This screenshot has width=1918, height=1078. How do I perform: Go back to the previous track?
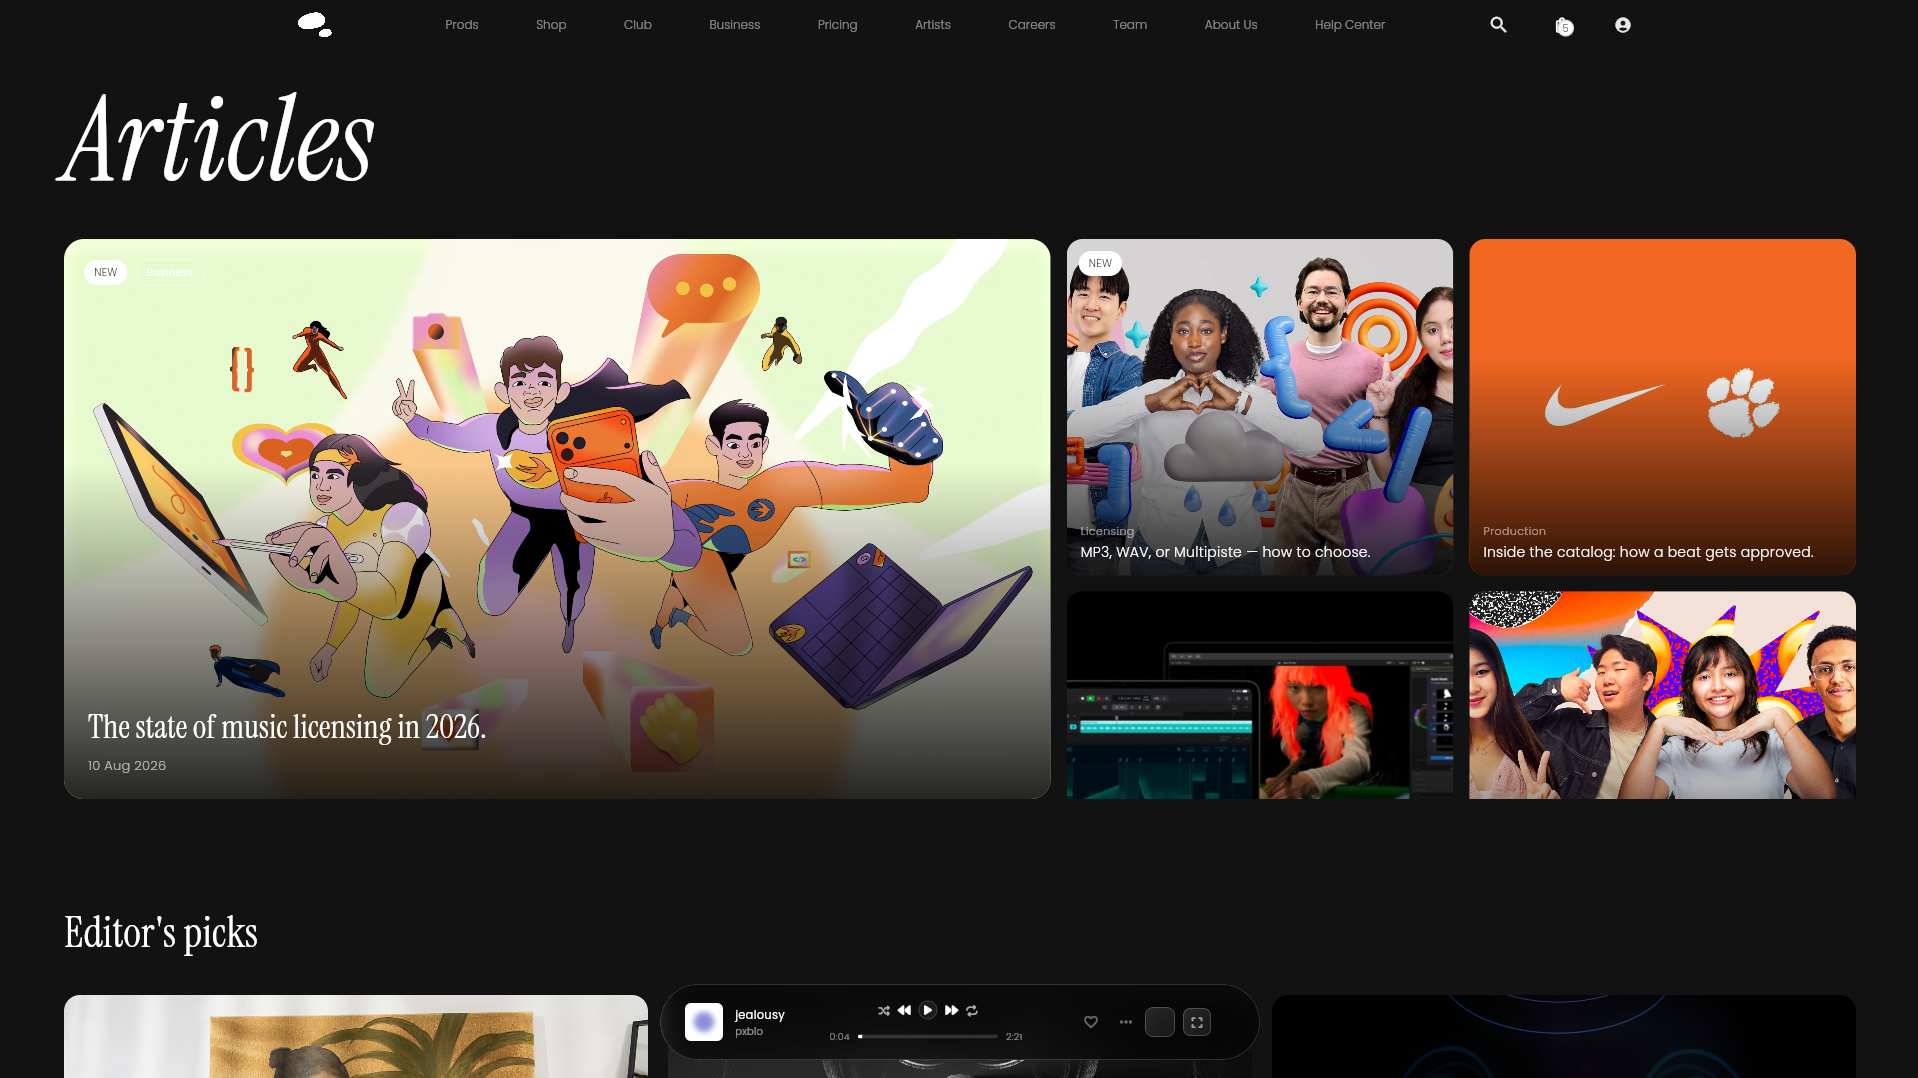(904, 1010)
